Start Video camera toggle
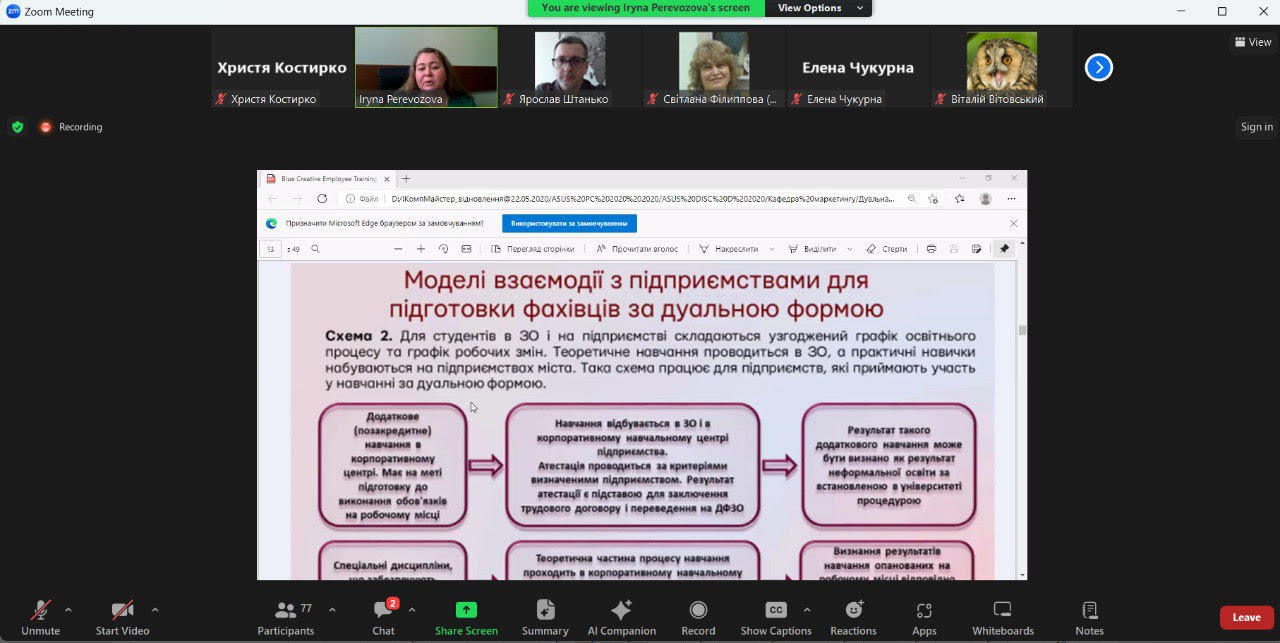 pyautogui.click(x=122, y=616)
